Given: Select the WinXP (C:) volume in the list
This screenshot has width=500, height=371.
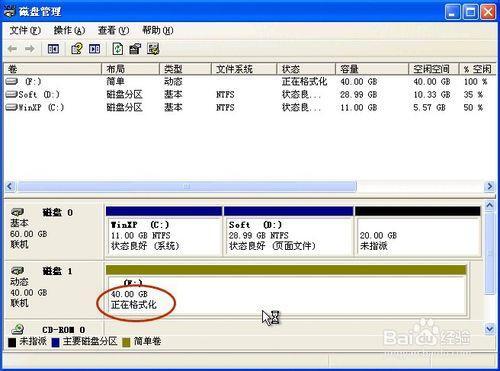Looking at the screenshot, I should click(41, 107).
